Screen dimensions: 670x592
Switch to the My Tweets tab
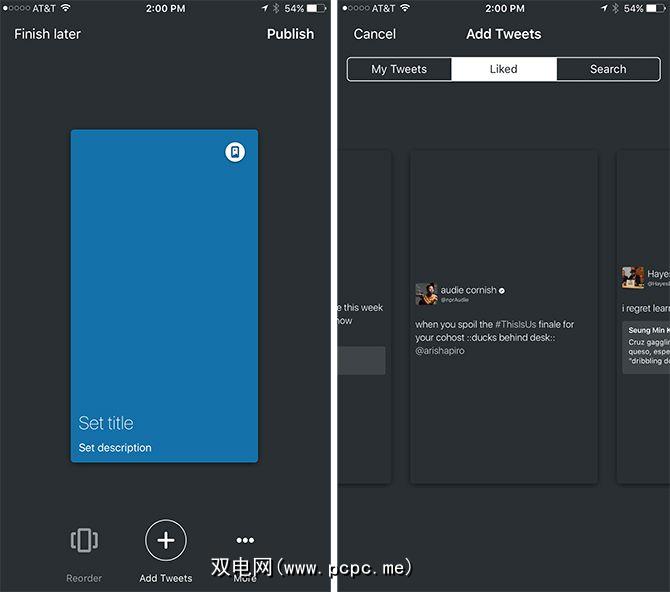[399, 69]
